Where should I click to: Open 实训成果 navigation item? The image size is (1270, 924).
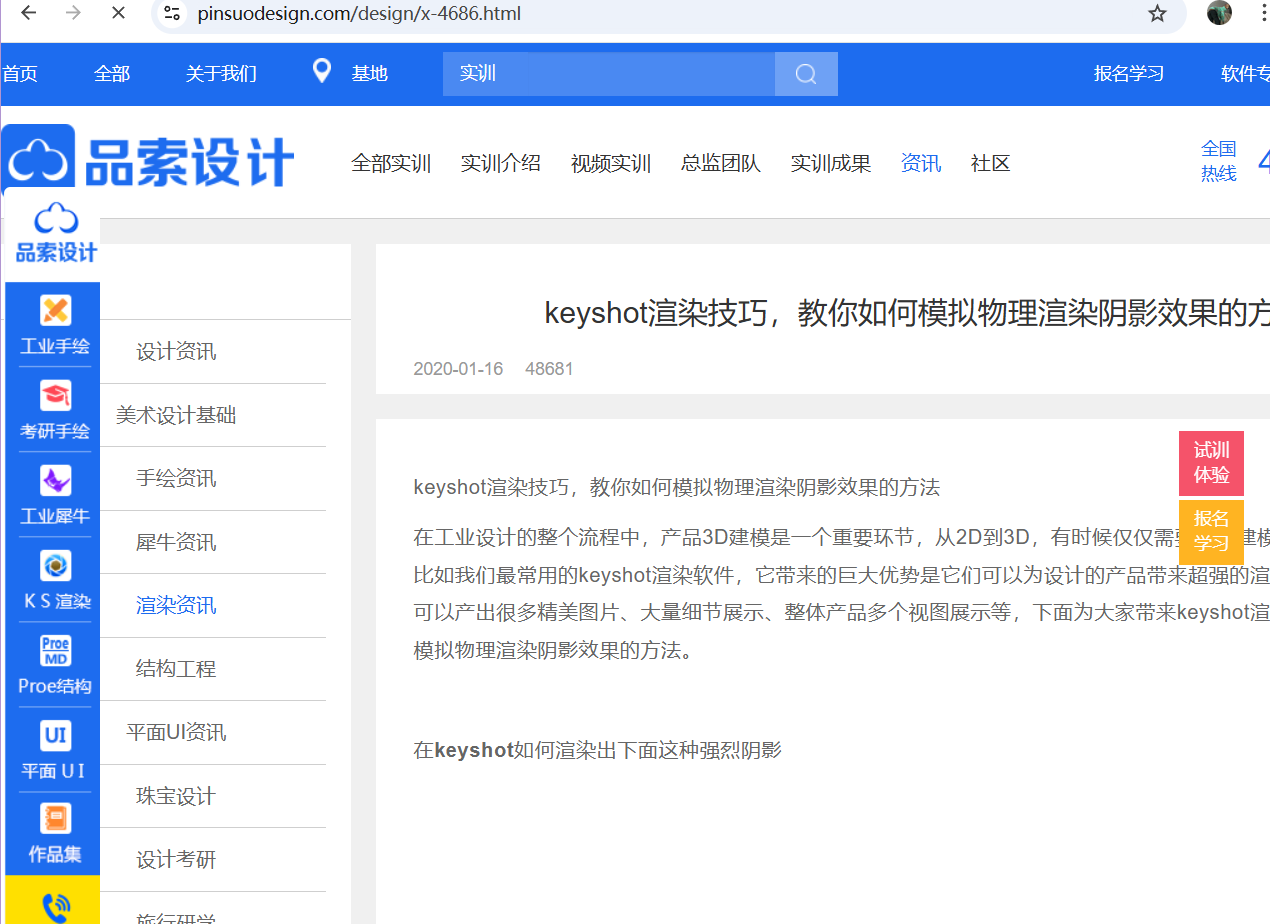pyautogui.click(x=831, y=164)
